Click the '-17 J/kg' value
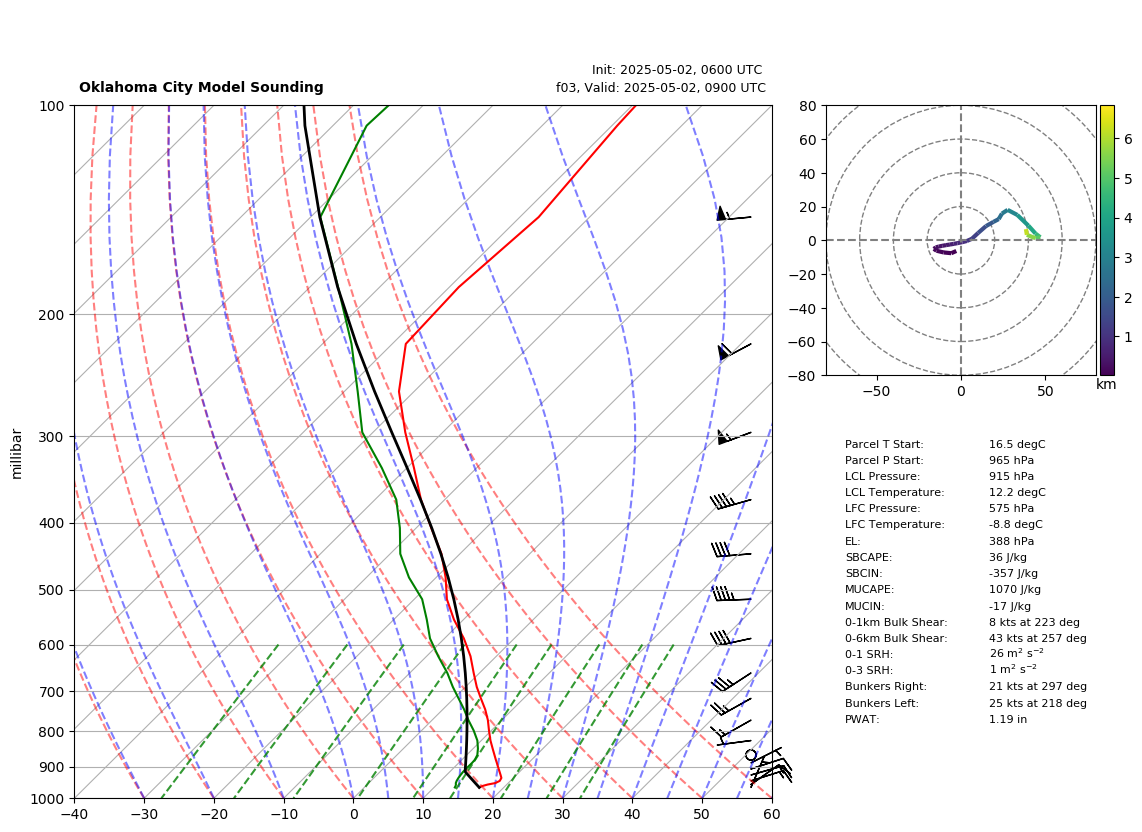The width and height of the screenshot is (1142, 832). coord(1010,606)
